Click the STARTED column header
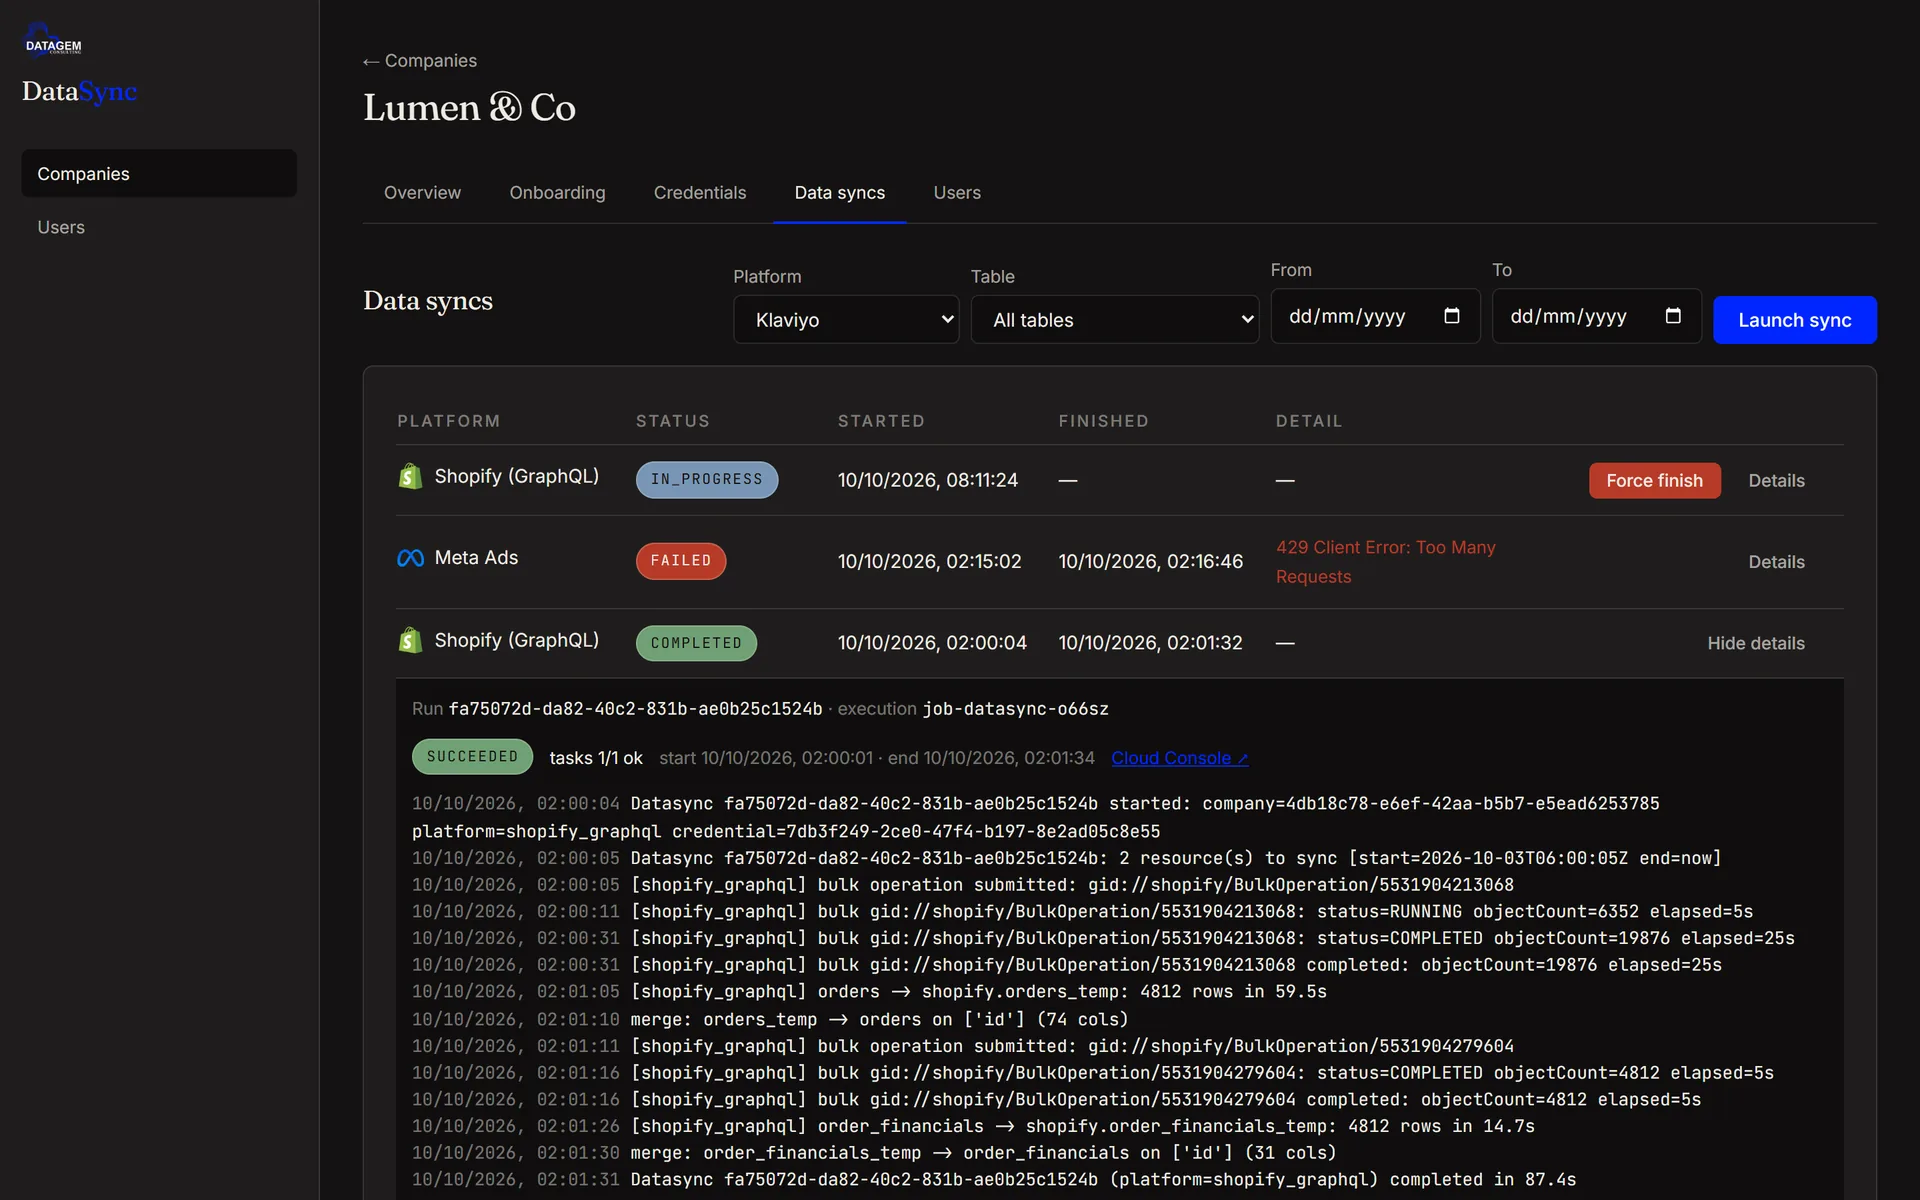The width and height of the screenshot is (1920, 1200). (881, 421)
